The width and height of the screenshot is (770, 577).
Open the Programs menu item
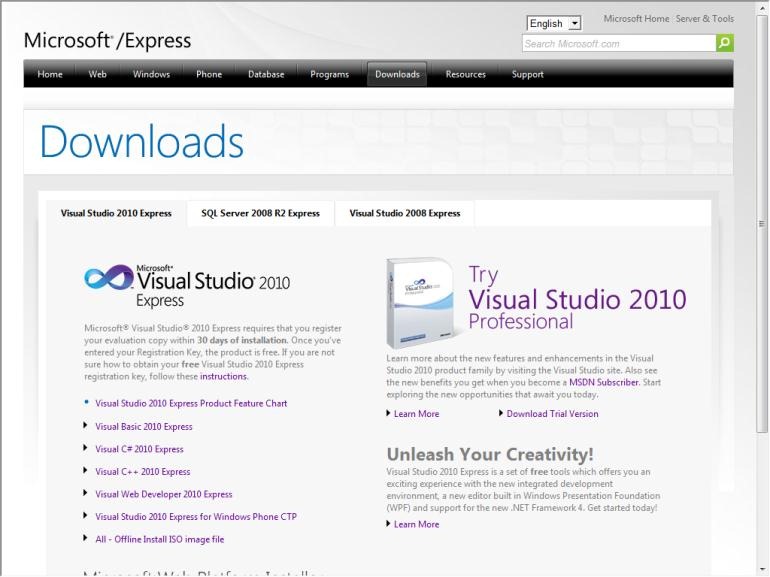click(x=330, y=74)
